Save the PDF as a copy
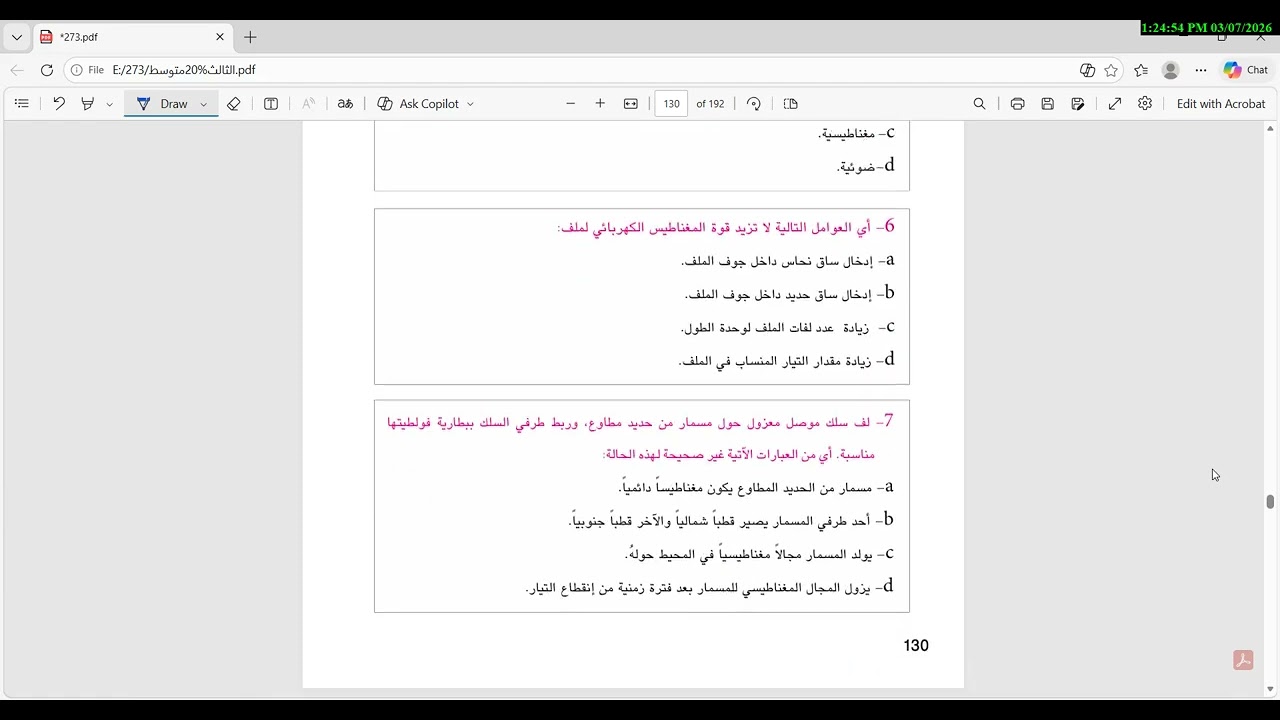This screenshot has width=1280, height=720. [x=1078, y=104]
